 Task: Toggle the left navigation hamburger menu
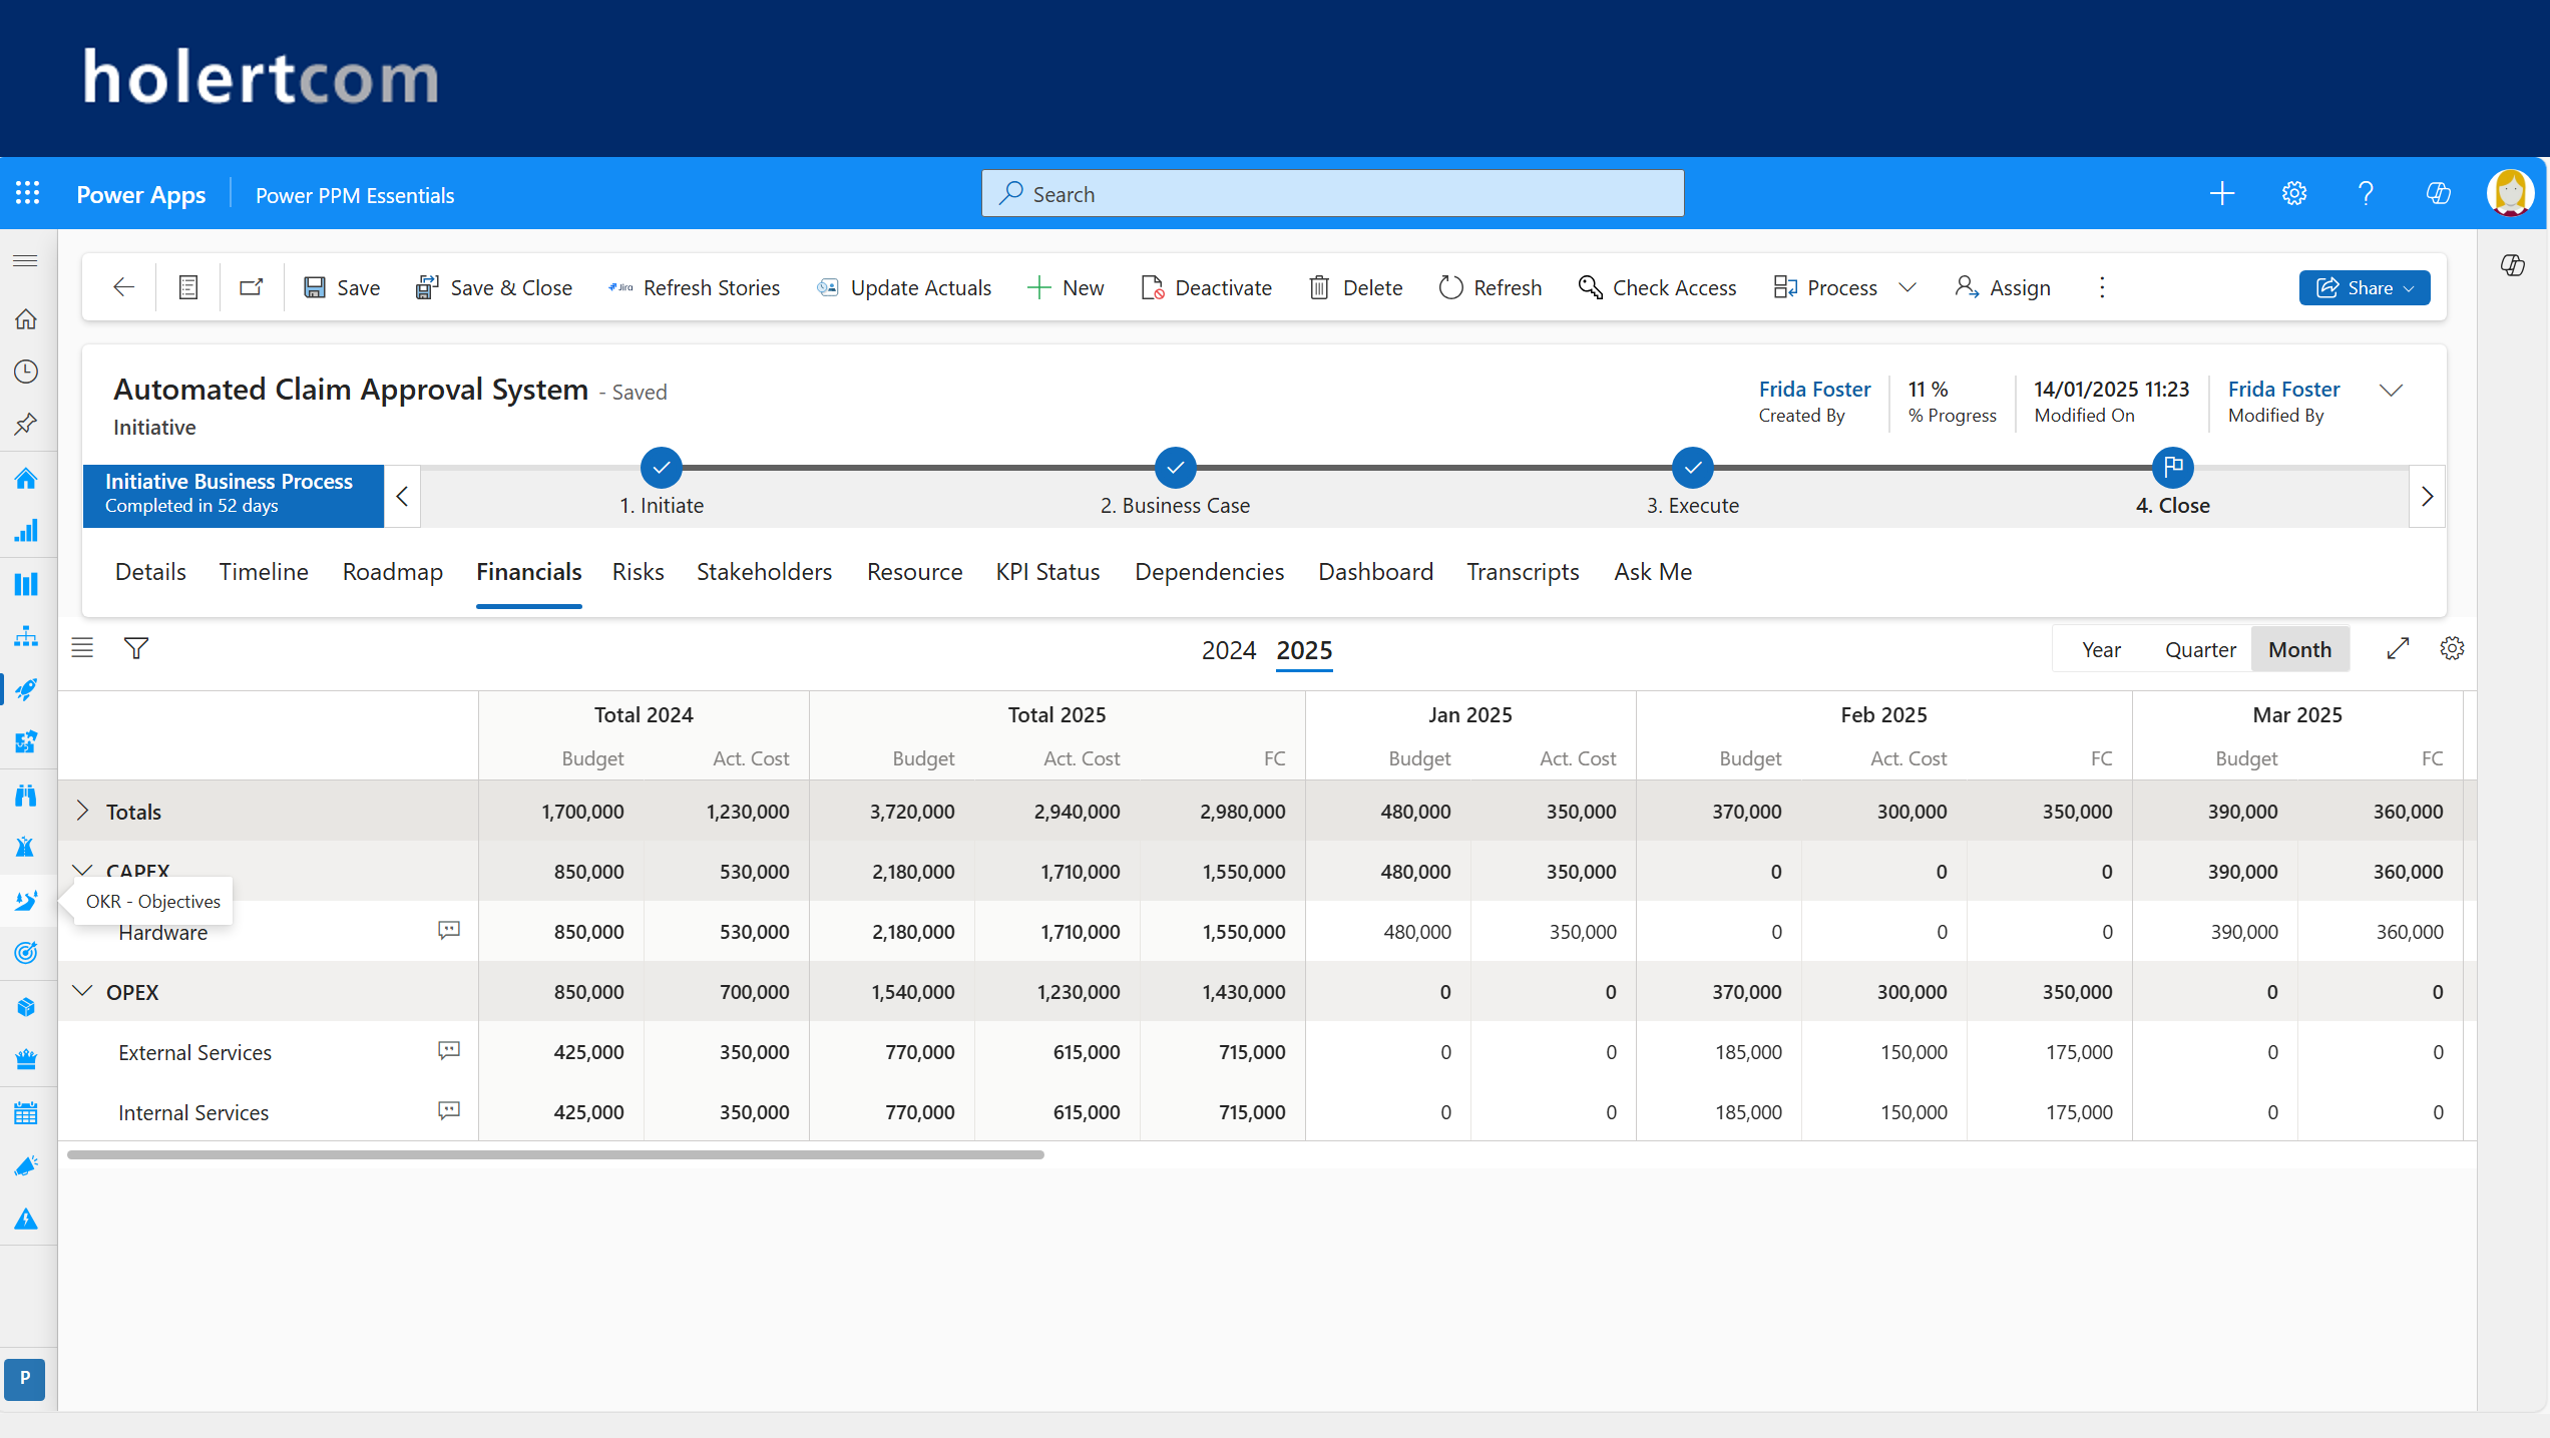pyautogui.click(x=26, y=261)
